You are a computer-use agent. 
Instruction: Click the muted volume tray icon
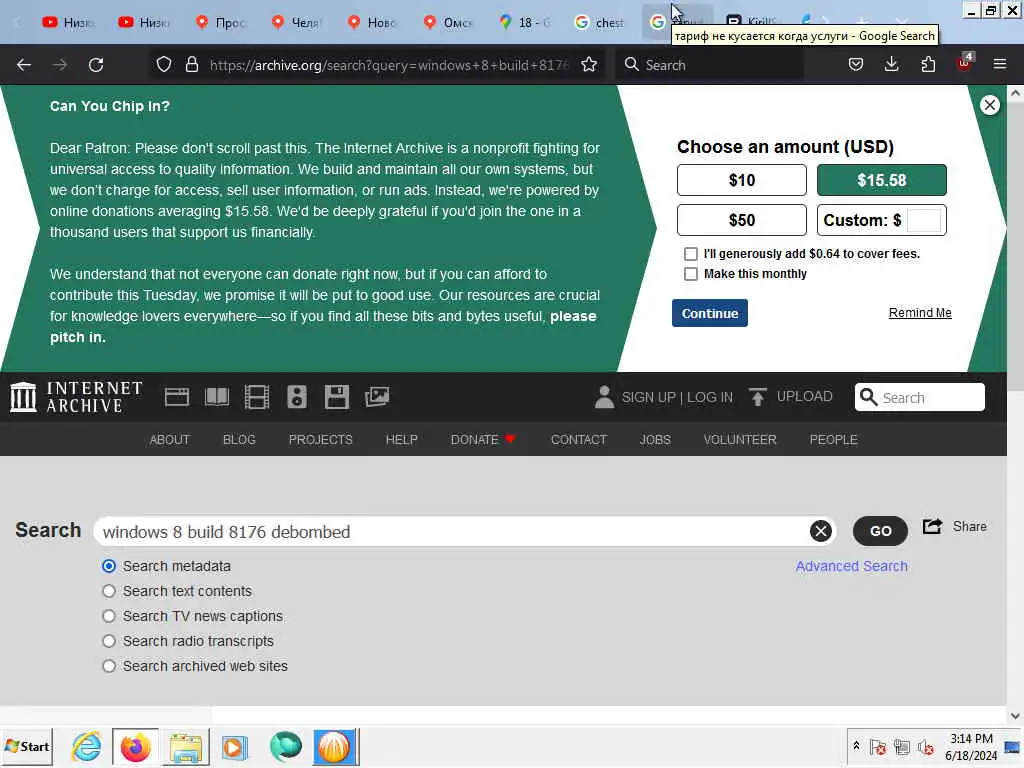925,746
